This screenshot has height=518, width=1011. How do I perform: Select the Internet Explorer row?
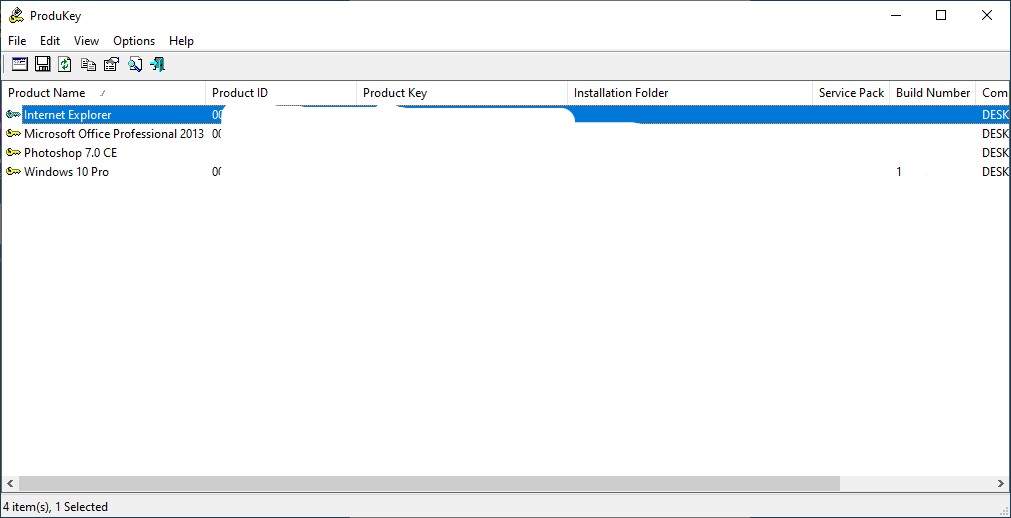click(506, 115)
